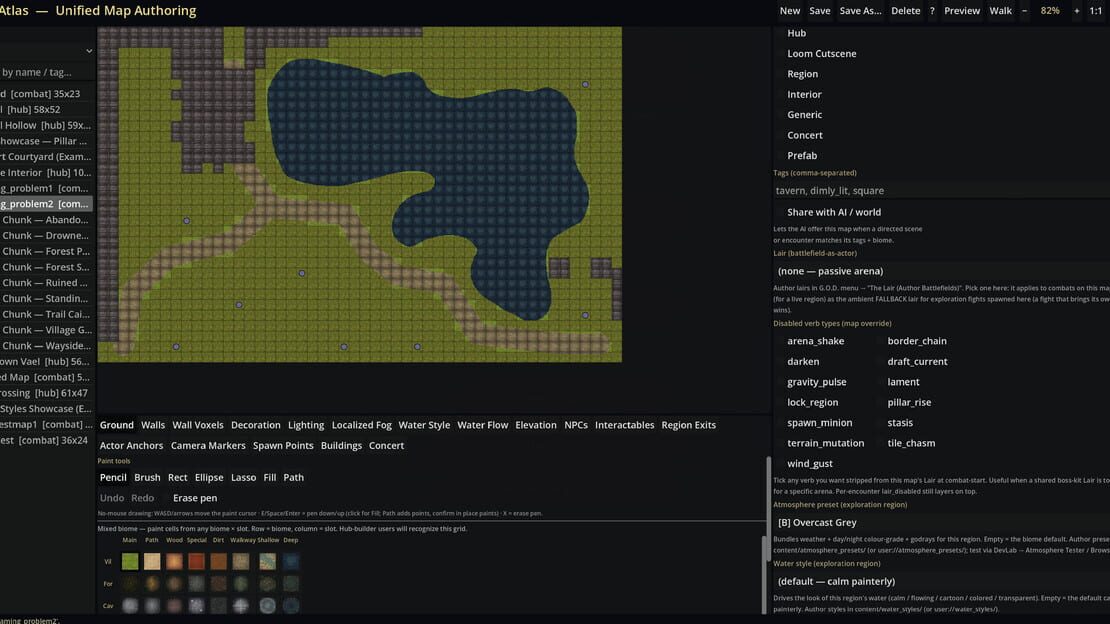Click the Erase pen button

tap(195, 498)
